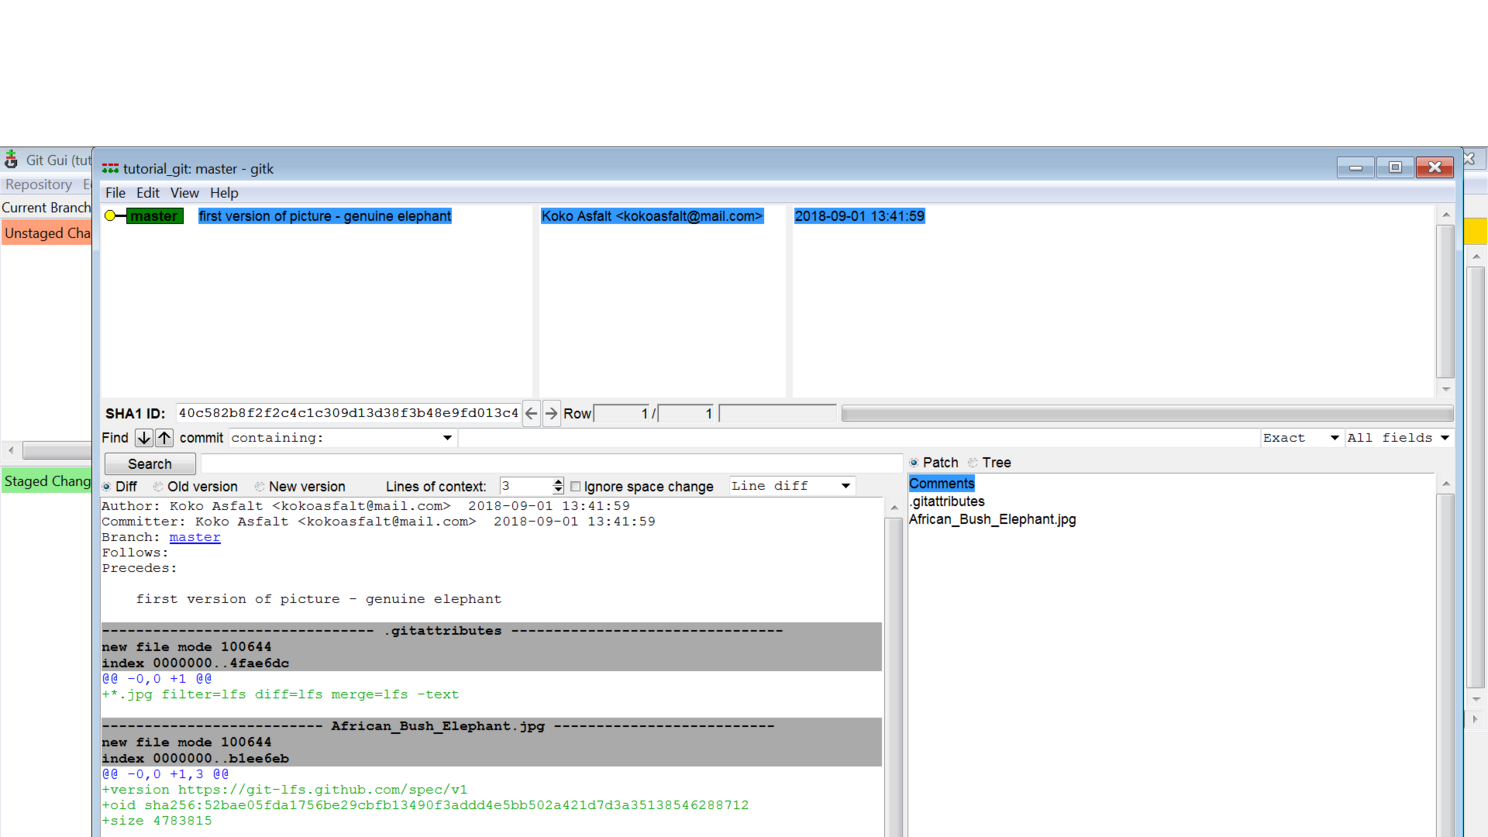Image resolution: width=1488 pixels, height=837 pixels.
Task: Find next commit with down arrow
Action: point(144,438)
